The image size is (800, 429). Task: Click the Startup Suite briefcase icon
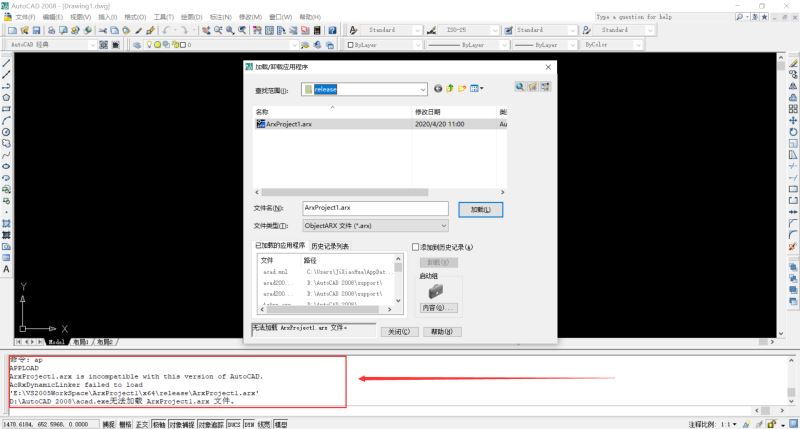436,291
